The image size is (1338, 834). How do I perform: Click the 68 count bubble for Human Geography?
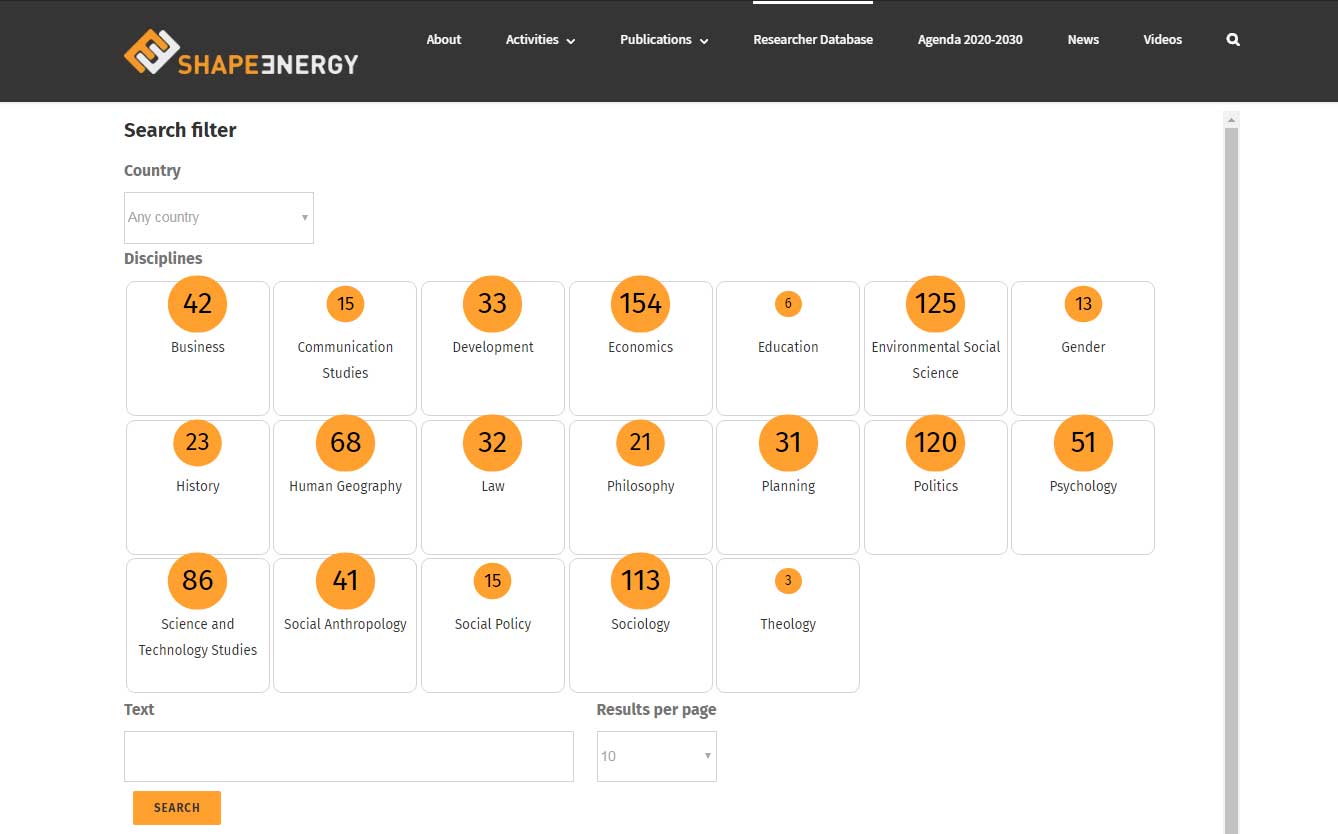click(345, 443)
